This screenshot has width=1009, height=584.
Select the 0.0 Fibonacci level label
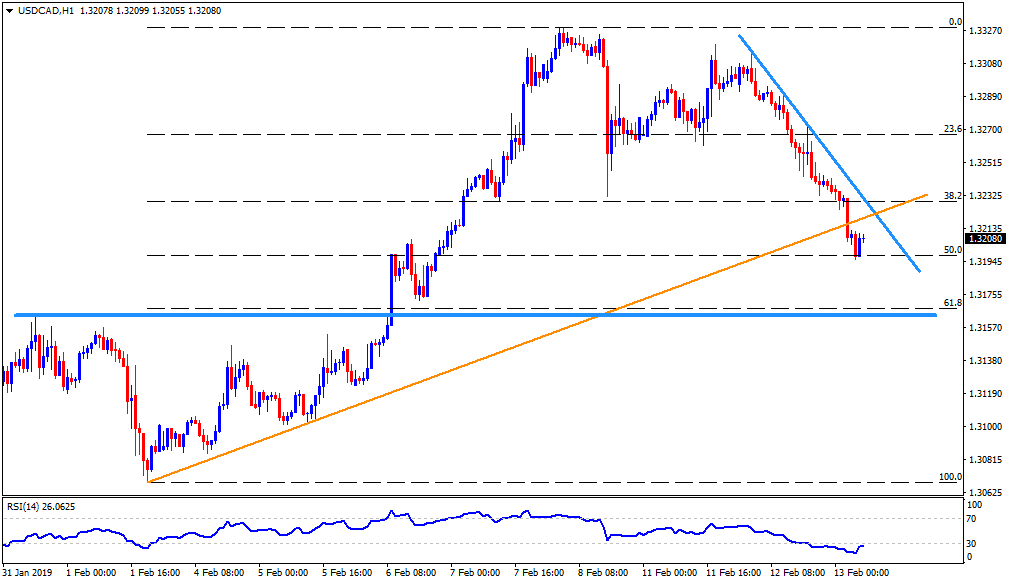[954, 22]
